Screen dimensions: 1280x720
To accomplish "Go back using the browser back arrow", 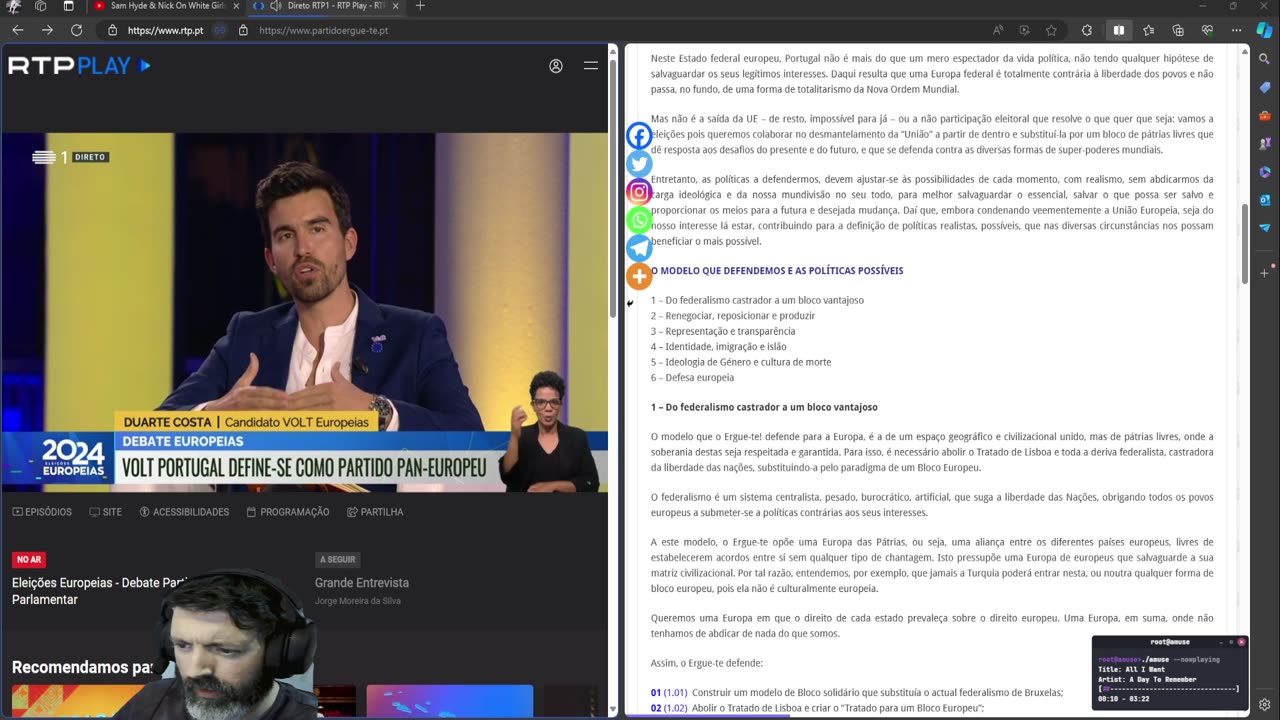I will [17, 30].
